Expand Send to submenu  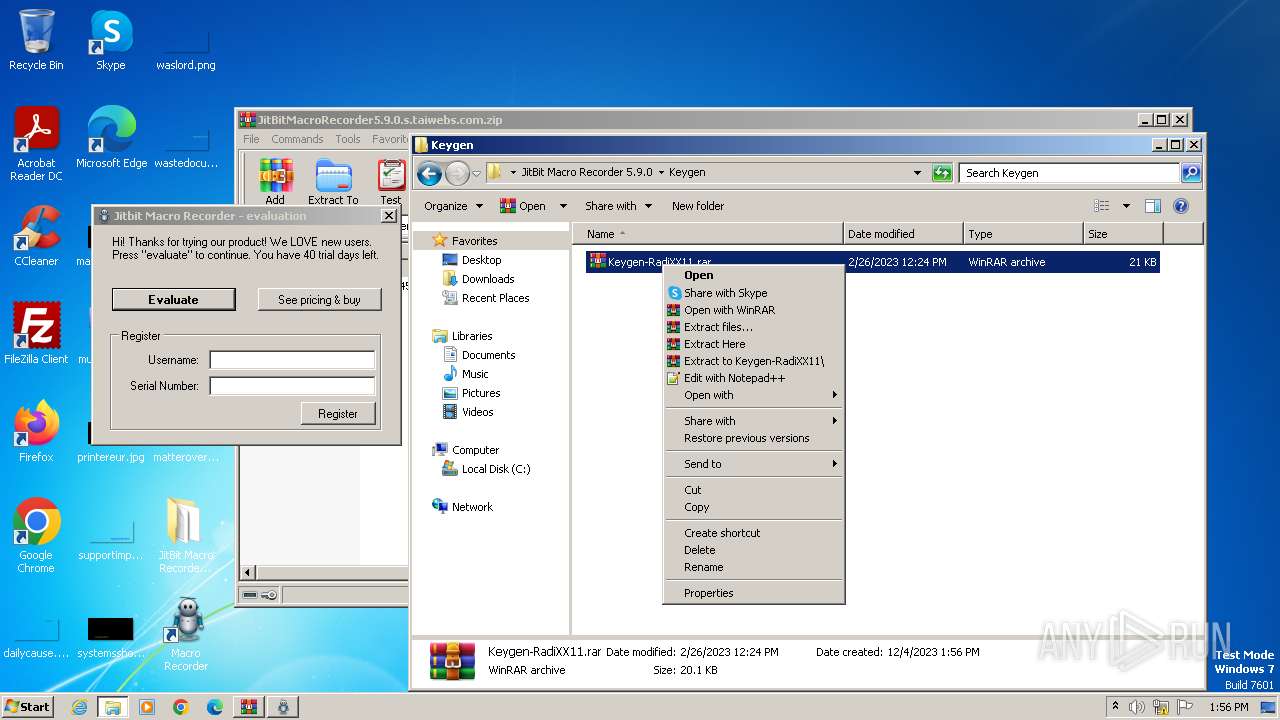(x=754, y=464)
